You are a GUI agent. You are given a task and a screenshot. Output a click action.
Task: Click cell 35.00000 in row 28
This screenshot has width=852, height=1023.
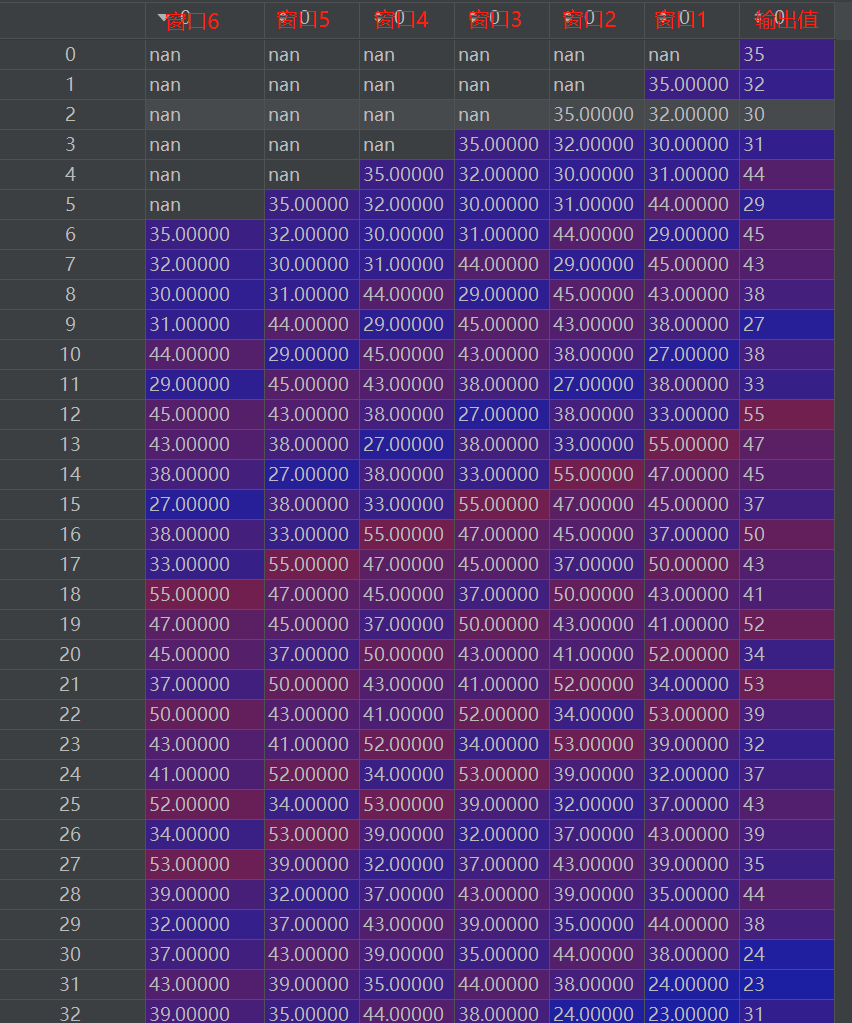692,894
